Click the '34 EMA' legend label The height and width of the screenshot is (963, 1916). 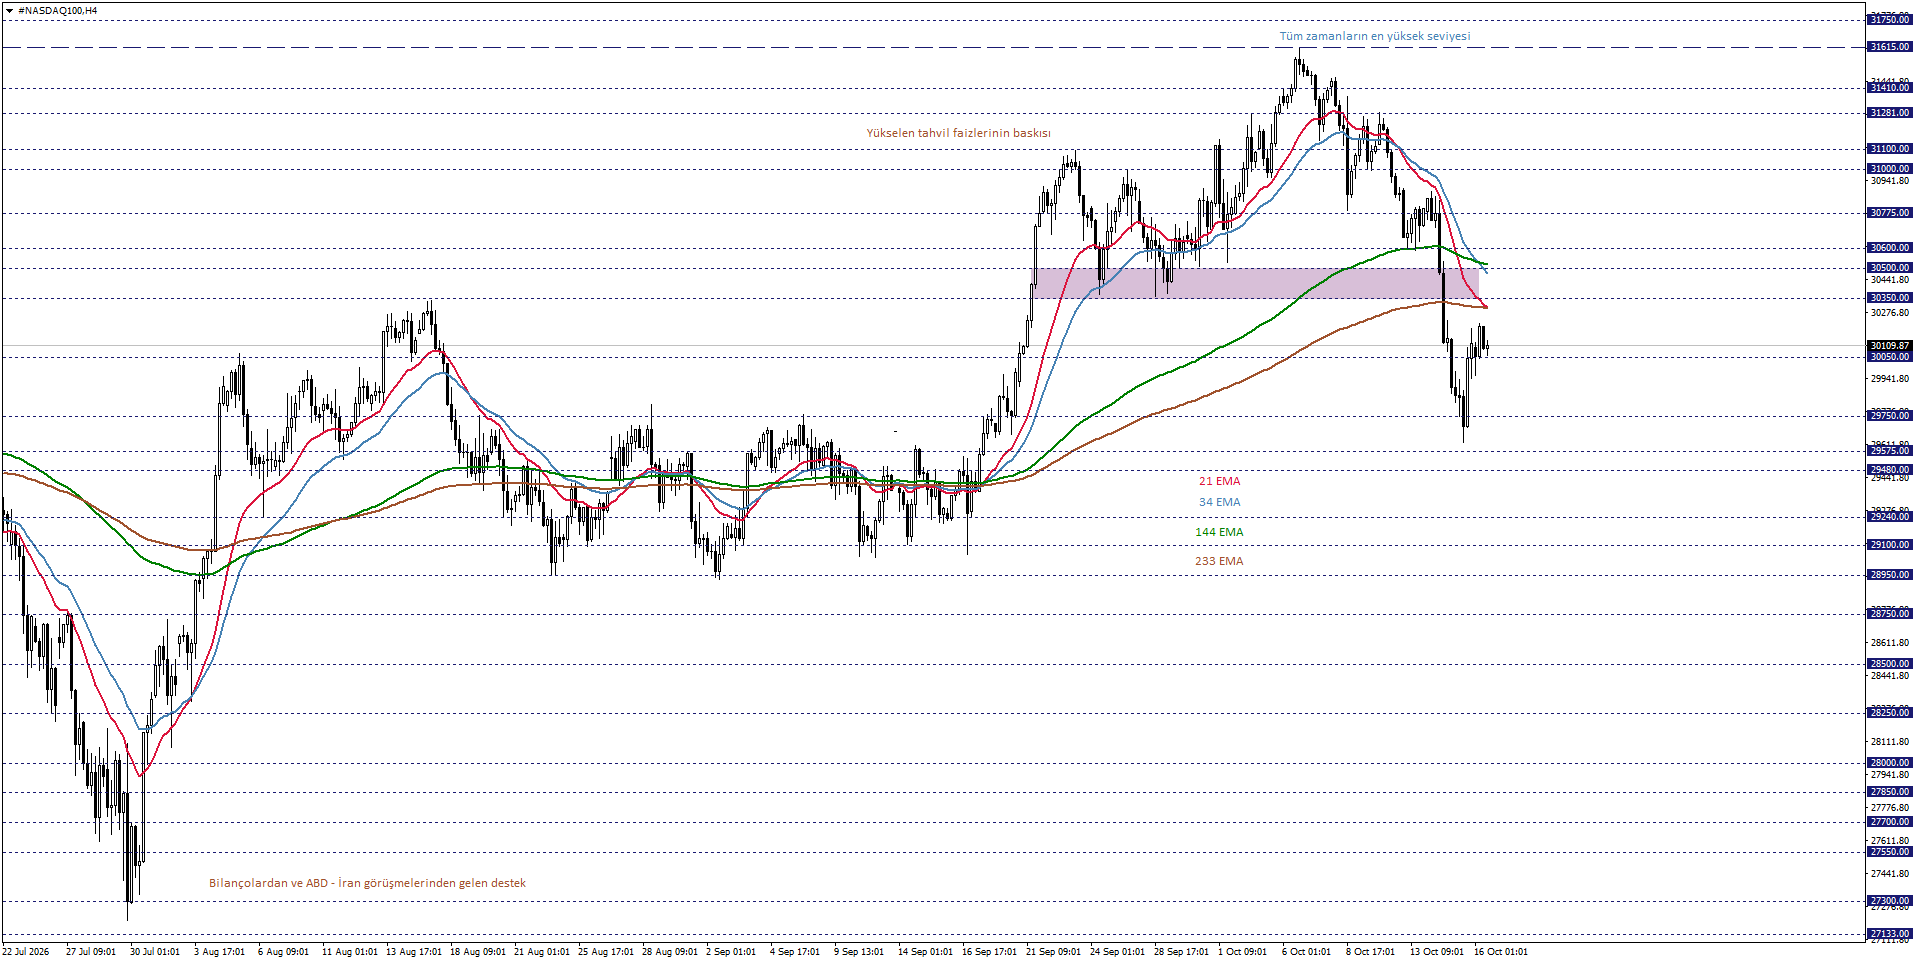coord(1219,502)
